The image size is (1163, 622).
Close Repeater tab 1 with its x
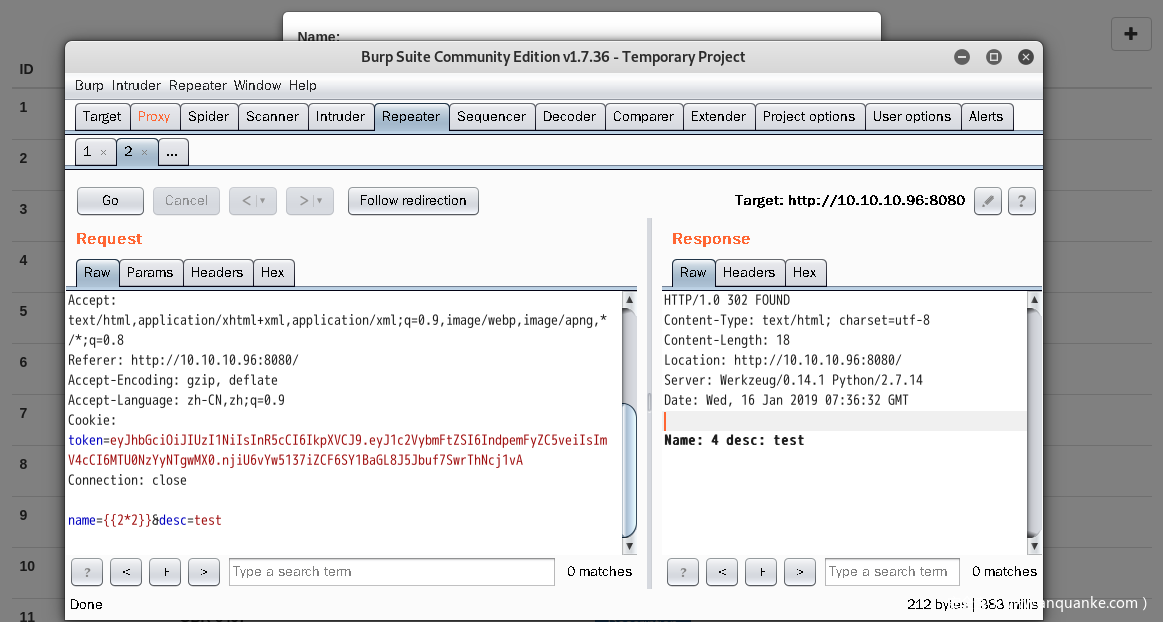point(103,153)
